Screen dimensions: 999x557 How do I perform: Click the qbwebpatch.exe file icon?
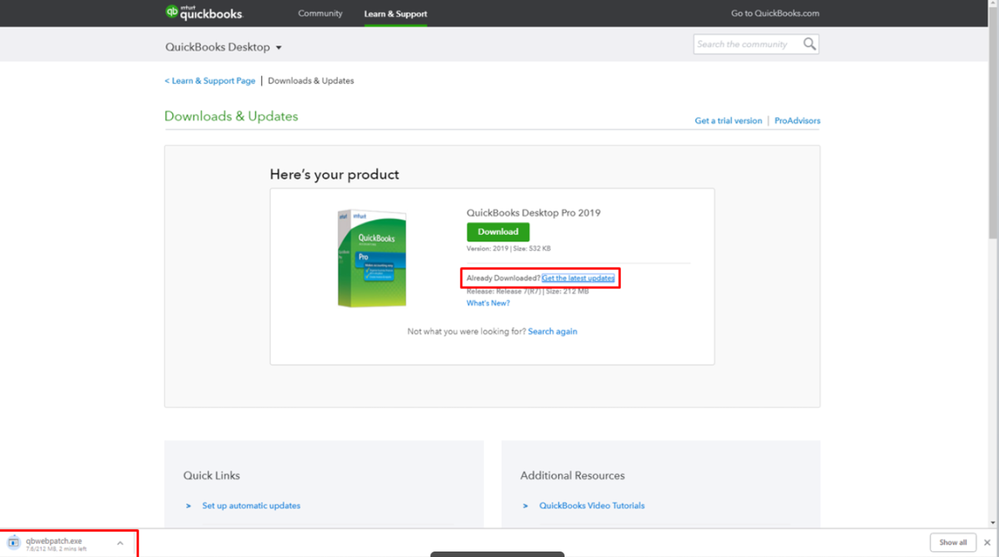coord(13,543)
